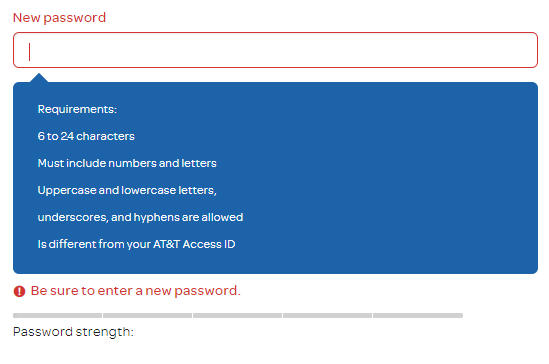
Task: Click the third password strength bar segment
Action: click(237, 315)
